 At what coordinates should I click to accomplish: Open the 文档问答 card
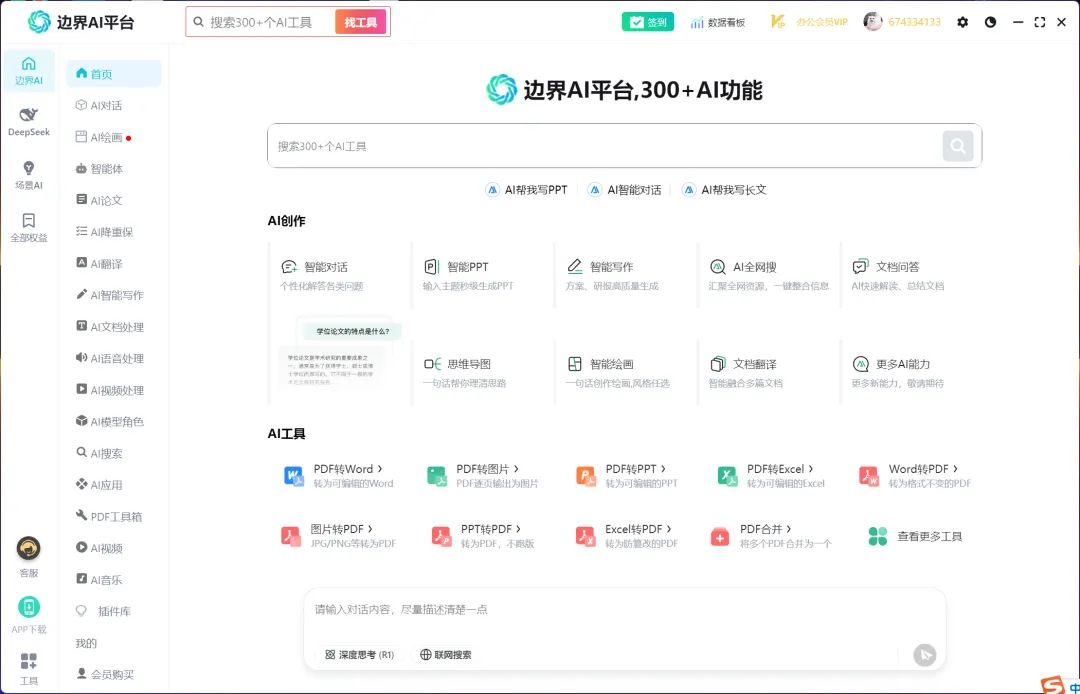(911, 275)
